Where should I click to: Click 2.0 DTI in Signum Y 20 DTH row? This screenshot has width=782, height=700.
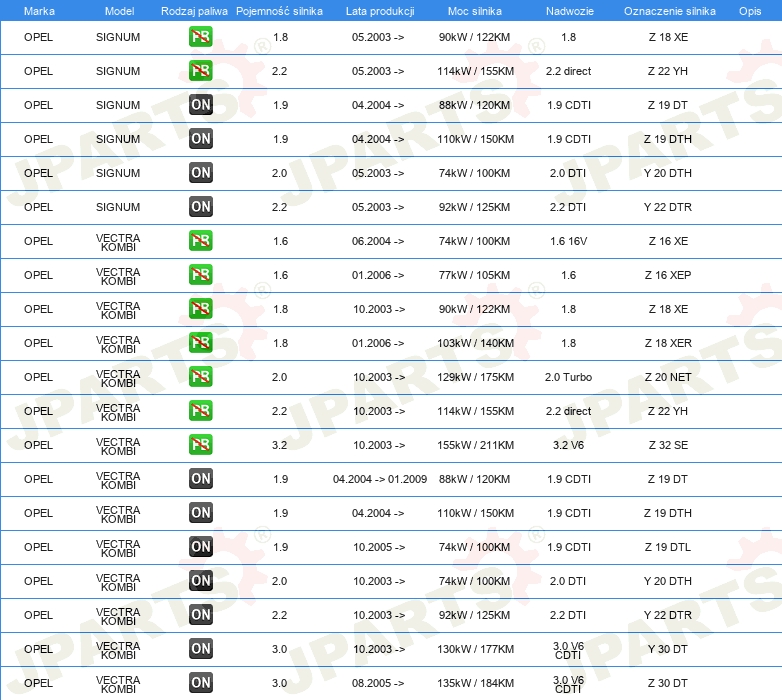(x=568, y=173)
